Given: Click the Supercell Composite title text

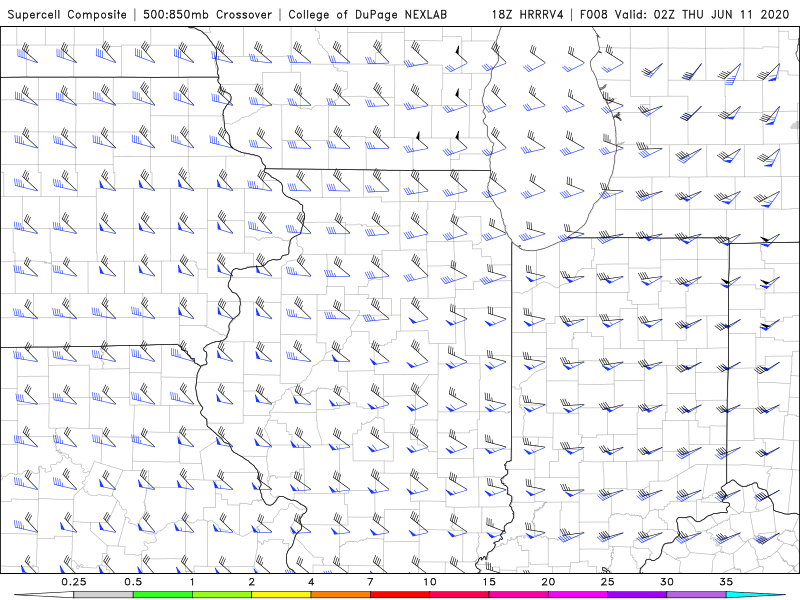Looking at the screenshot, I should coord(67,14).
